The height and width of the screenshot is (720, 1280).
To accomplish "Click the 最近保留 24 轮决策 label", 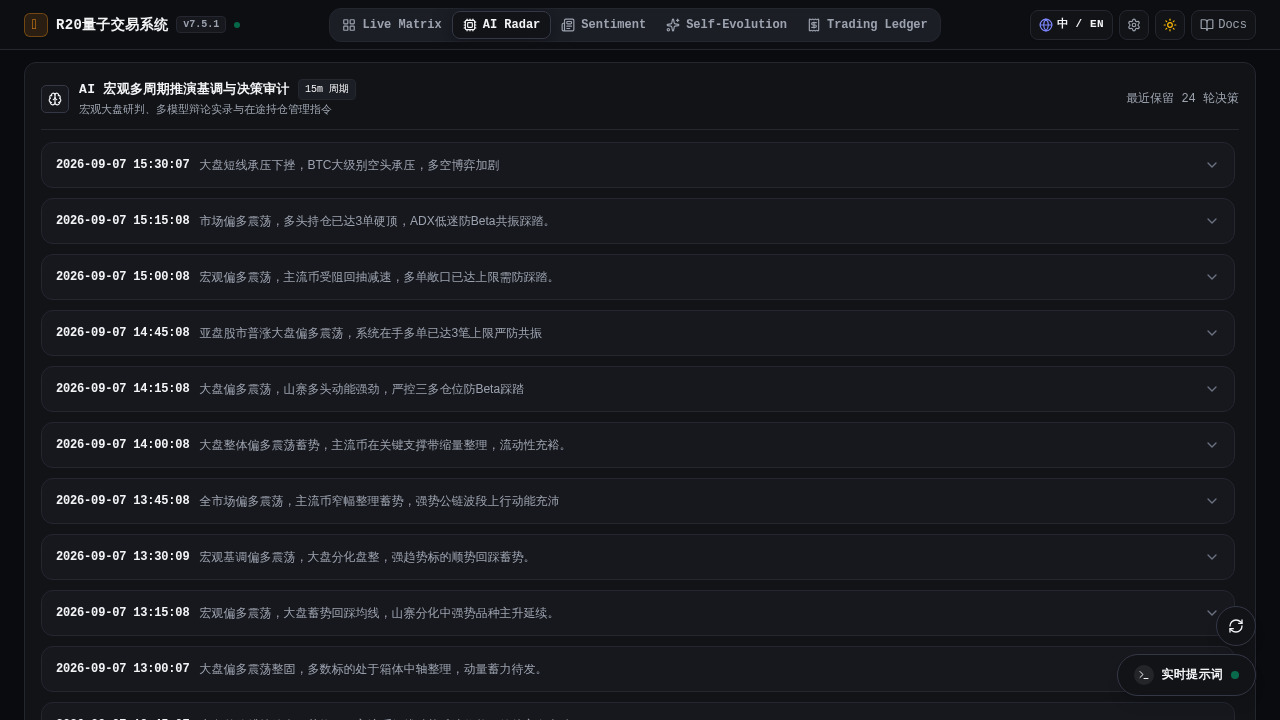I will point(1182,98).
